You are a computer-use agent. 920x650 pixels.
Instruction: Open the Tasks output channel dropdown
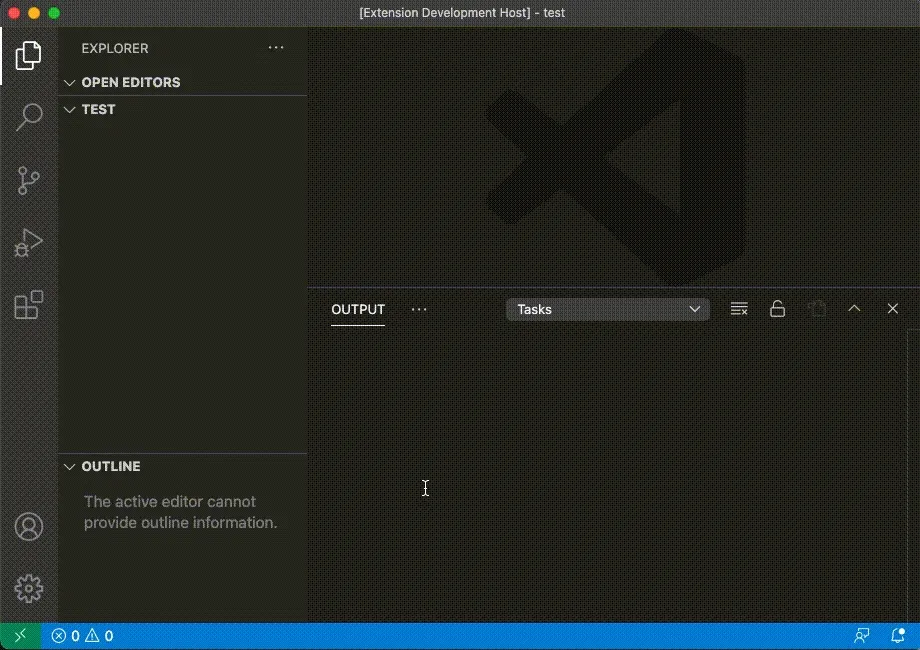click(x=608, y=309)
